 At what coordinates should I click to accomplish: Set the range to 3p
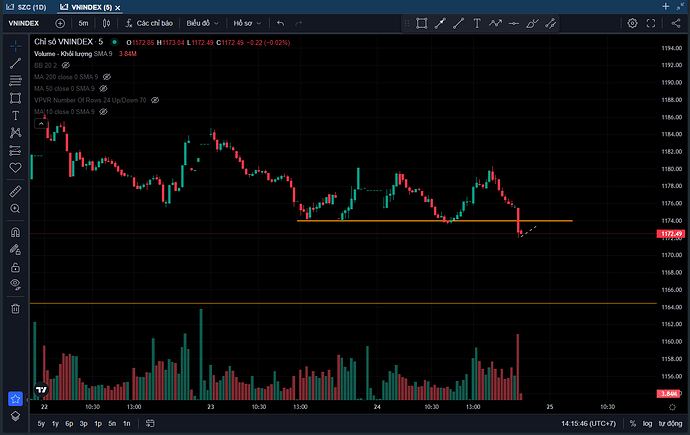tap(84, 424)
